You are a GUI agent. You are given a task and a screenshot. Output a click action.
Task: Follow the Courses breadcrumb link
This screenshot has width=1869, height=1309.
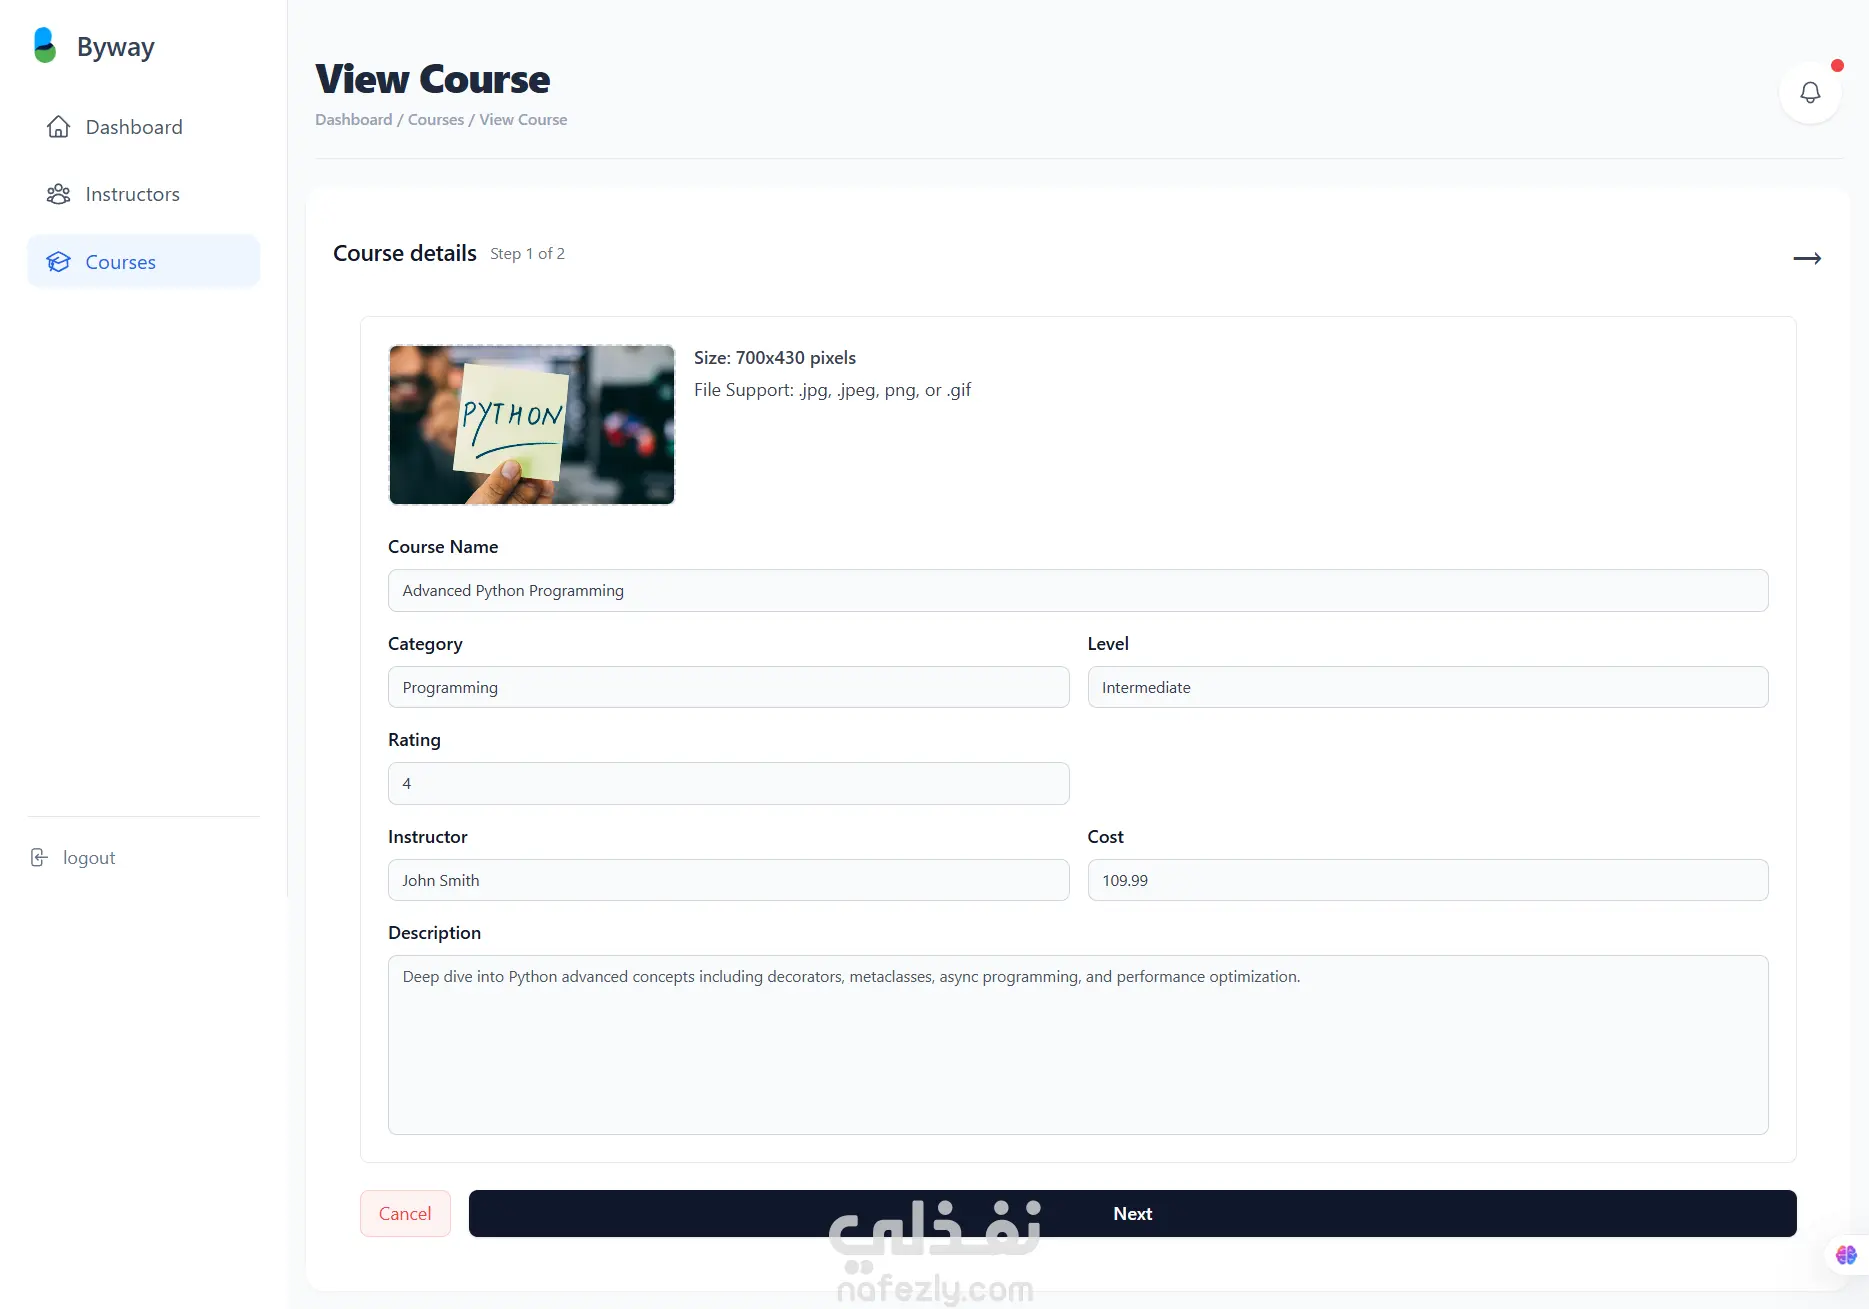436,119
